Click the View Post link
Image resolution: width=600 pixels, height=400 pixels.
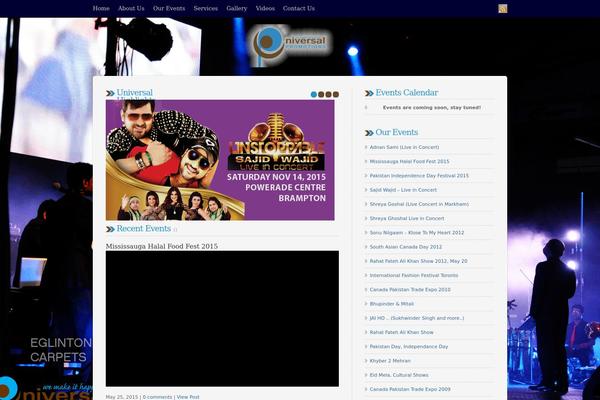188,397
